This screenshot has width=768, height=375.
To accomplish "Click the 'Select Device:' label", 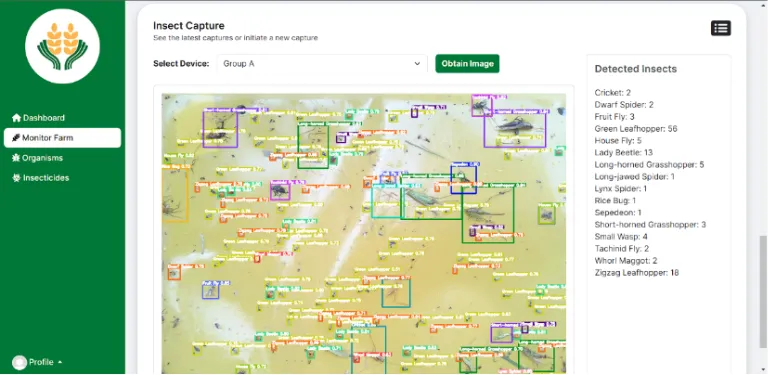I will click(x=181, y=64).
